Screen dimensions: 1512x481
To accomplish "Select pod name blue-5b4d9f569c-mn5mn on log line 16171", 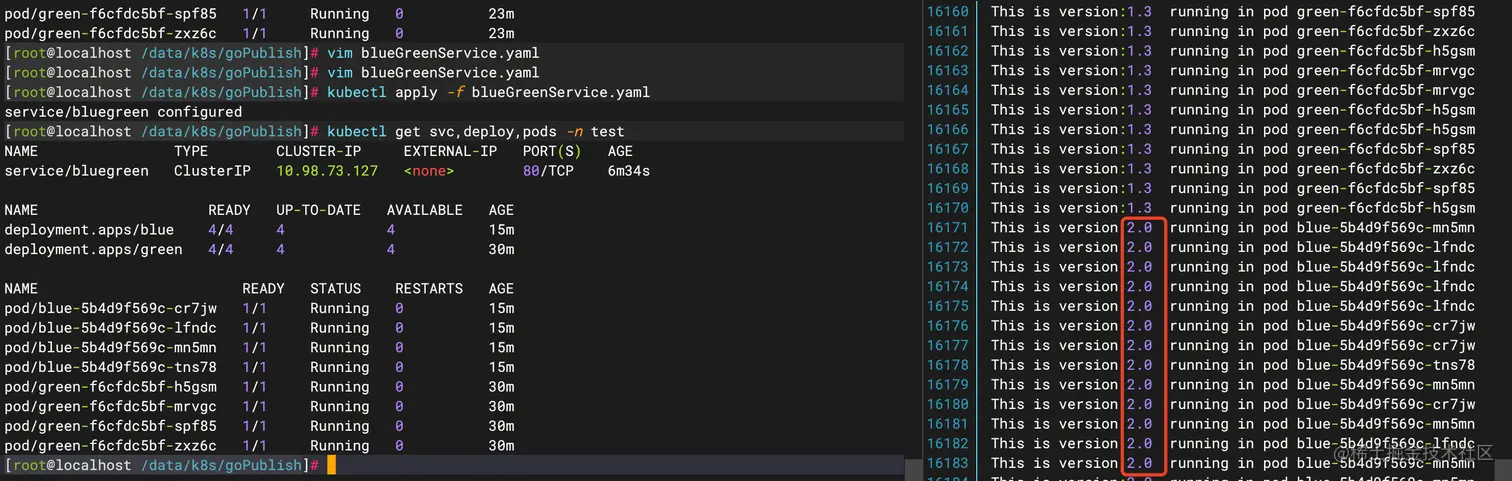I will (1386, 228).
